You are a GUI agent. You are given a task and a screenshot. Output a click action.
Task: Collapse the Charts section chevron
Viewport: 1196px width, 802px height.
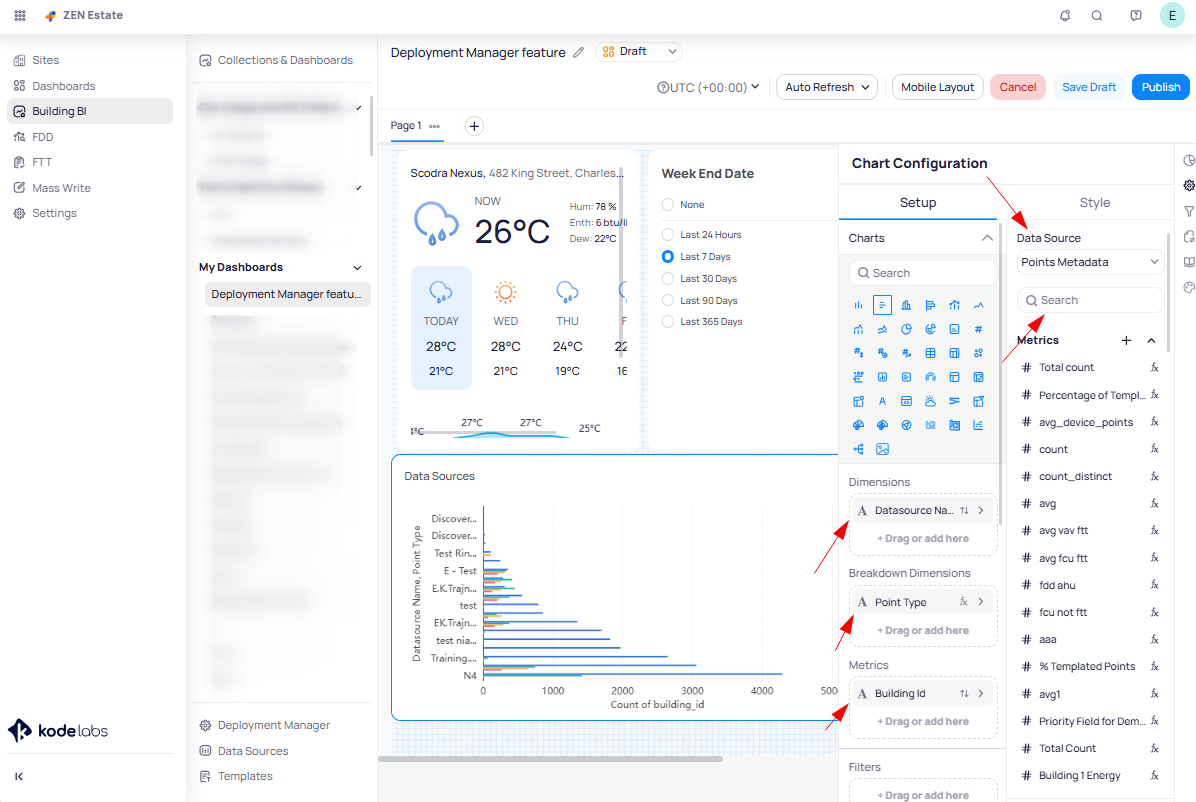pyautogui.click(x=987, y=238)
